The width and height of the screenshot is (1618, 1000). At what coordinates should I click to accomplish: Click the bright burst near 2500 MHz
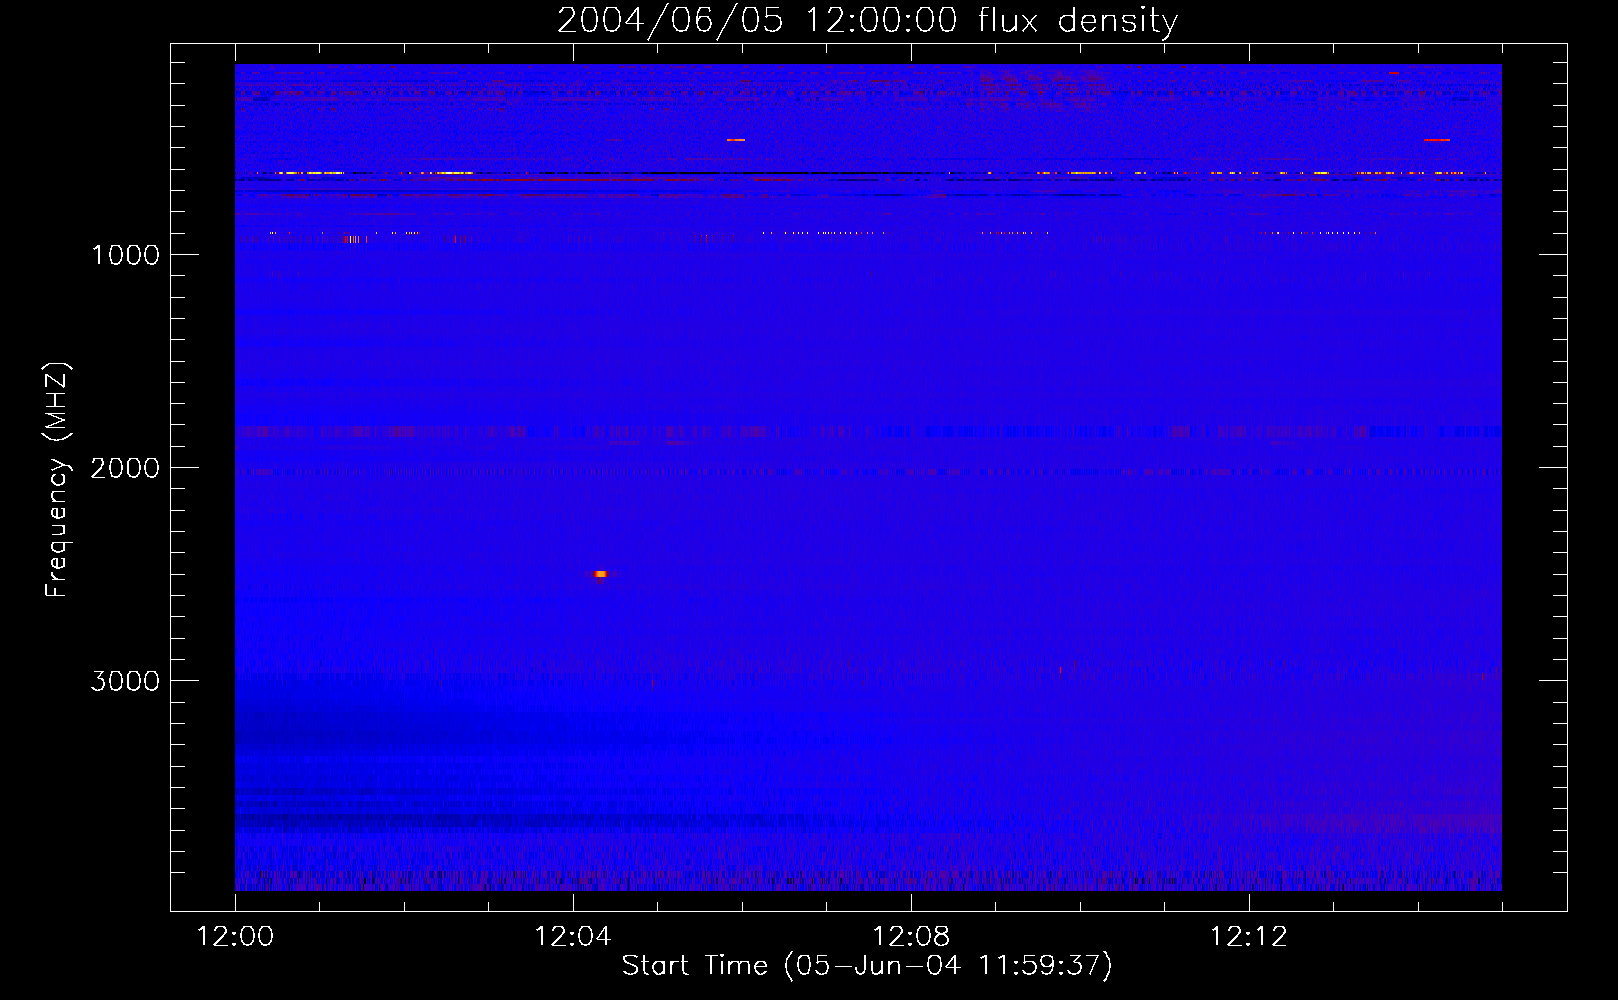click(600, 574)
